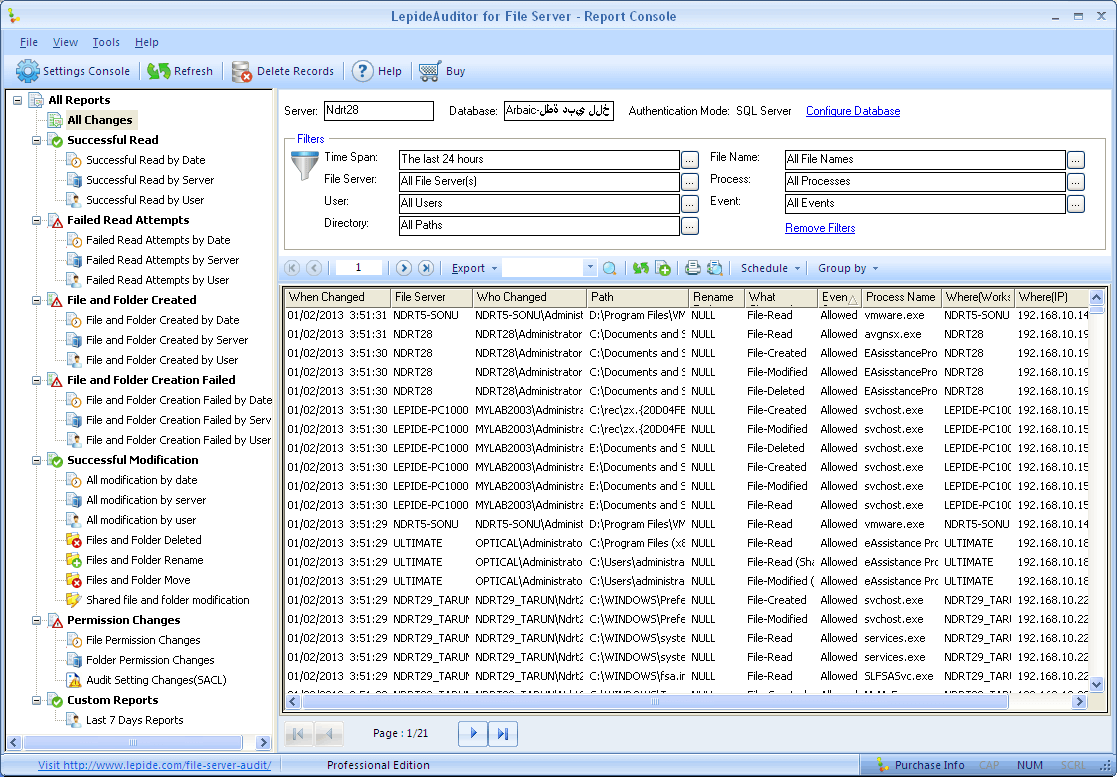Collapse the Successful Read node

pyautogui.click(x=36, y=140)
